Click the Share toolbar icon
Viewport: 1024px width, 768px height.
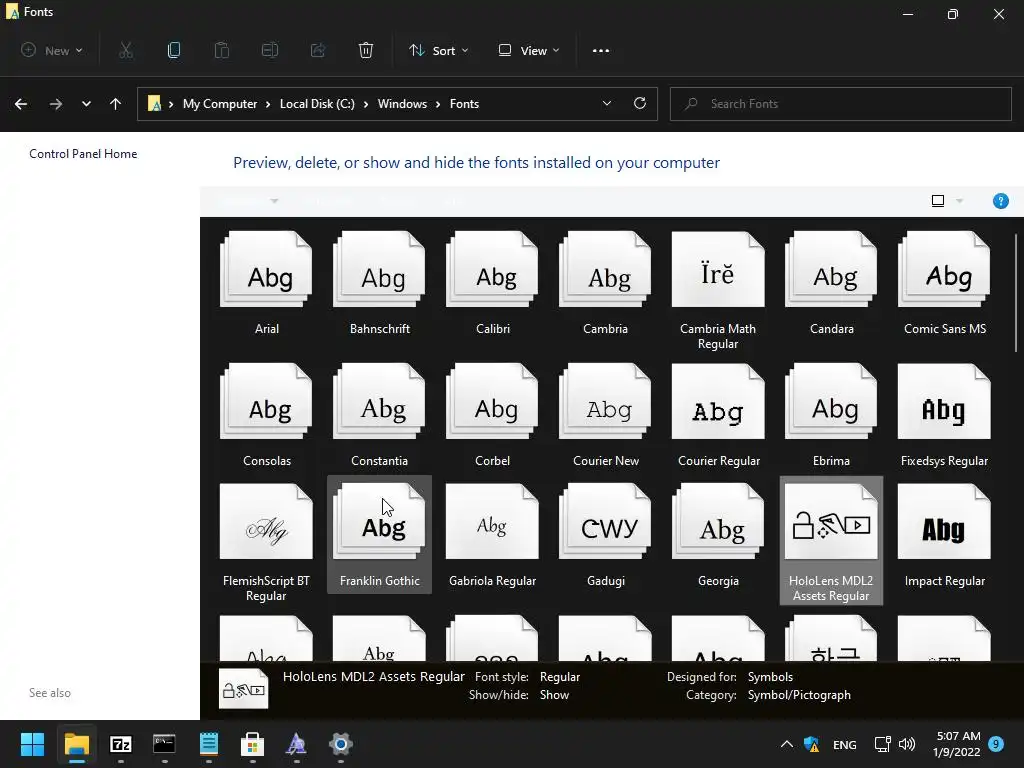pos(318,50)
